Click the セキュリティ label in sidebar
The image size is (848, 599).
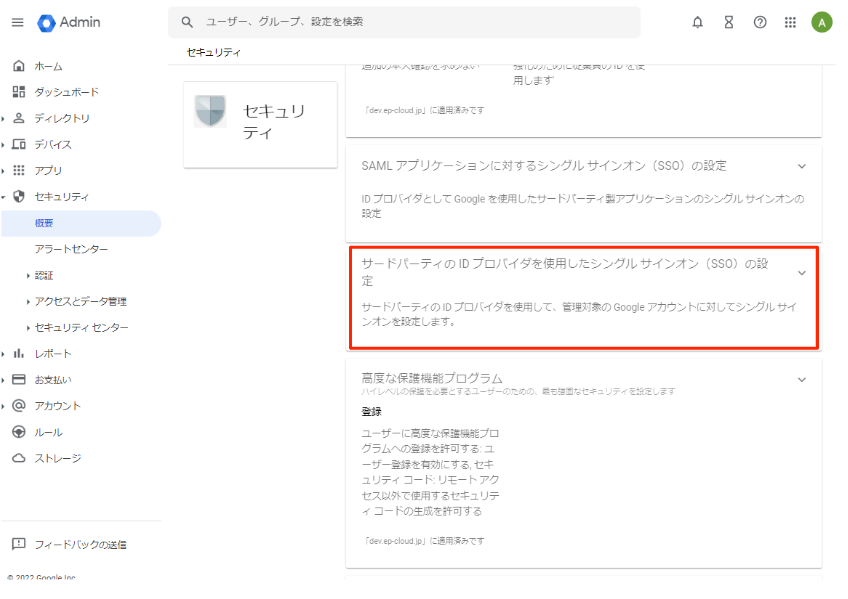click(62, 197)
